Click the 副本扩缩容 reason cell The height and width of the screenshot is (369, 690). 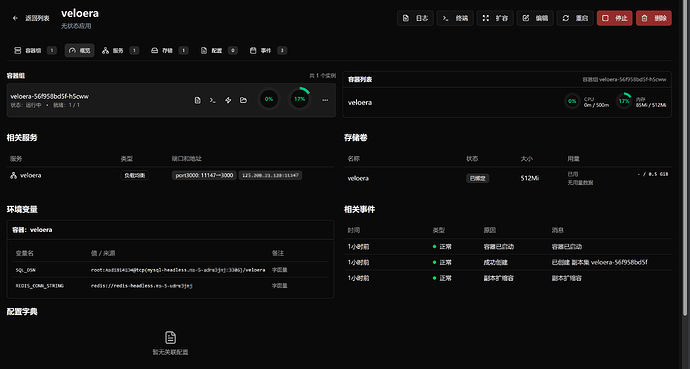coord(499,278)
